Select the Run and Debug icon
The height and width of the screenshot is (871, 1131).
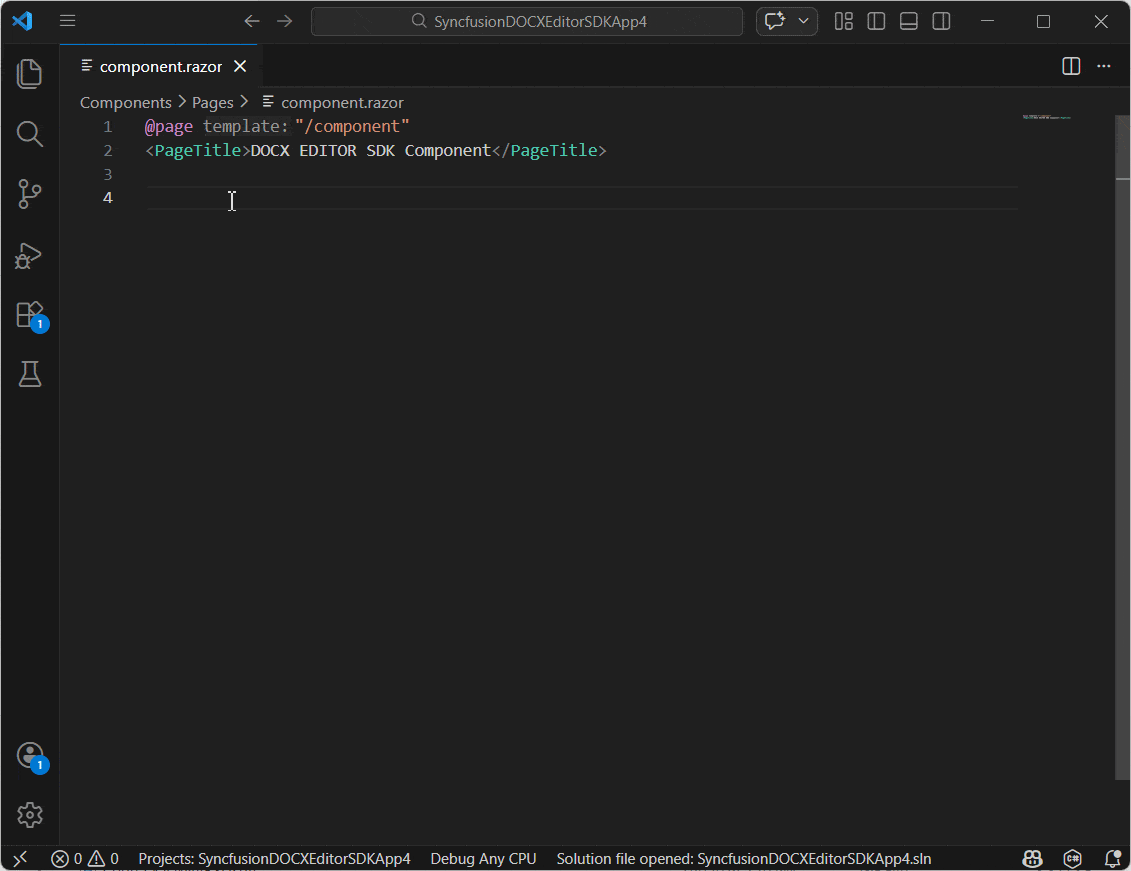29,255
